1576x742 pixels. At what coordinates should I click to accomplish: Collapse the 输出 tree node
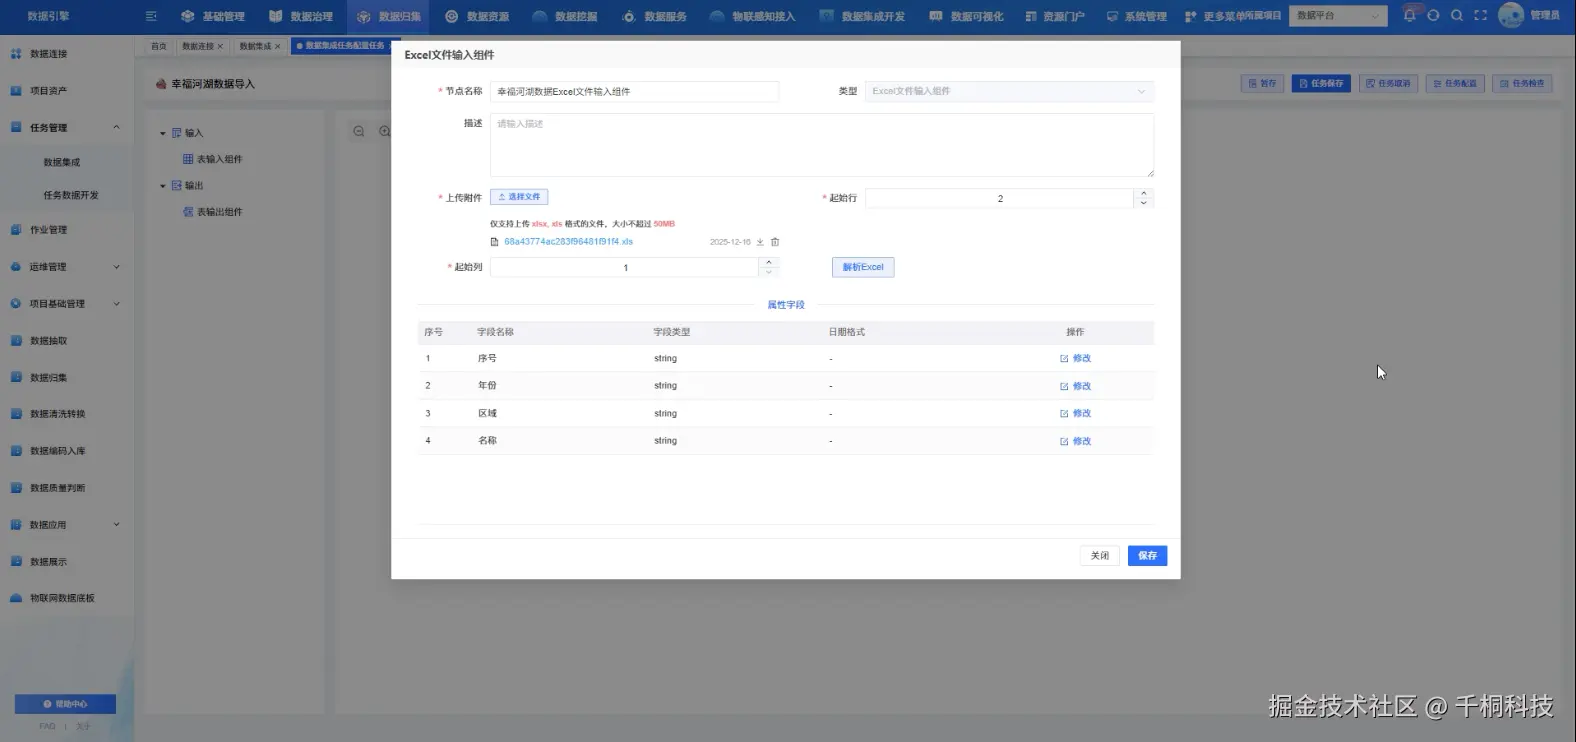click(x=163, y=186)
